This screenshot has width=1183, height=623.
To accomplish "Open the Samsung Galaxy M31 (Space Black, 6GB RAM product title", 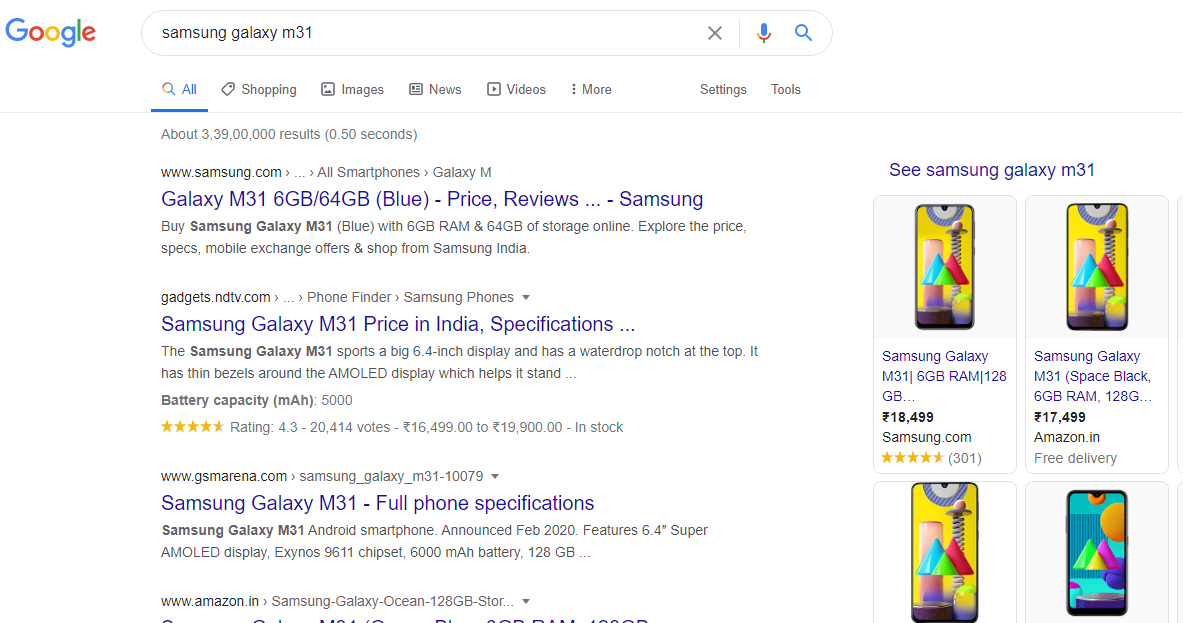I will [1092, 376].
